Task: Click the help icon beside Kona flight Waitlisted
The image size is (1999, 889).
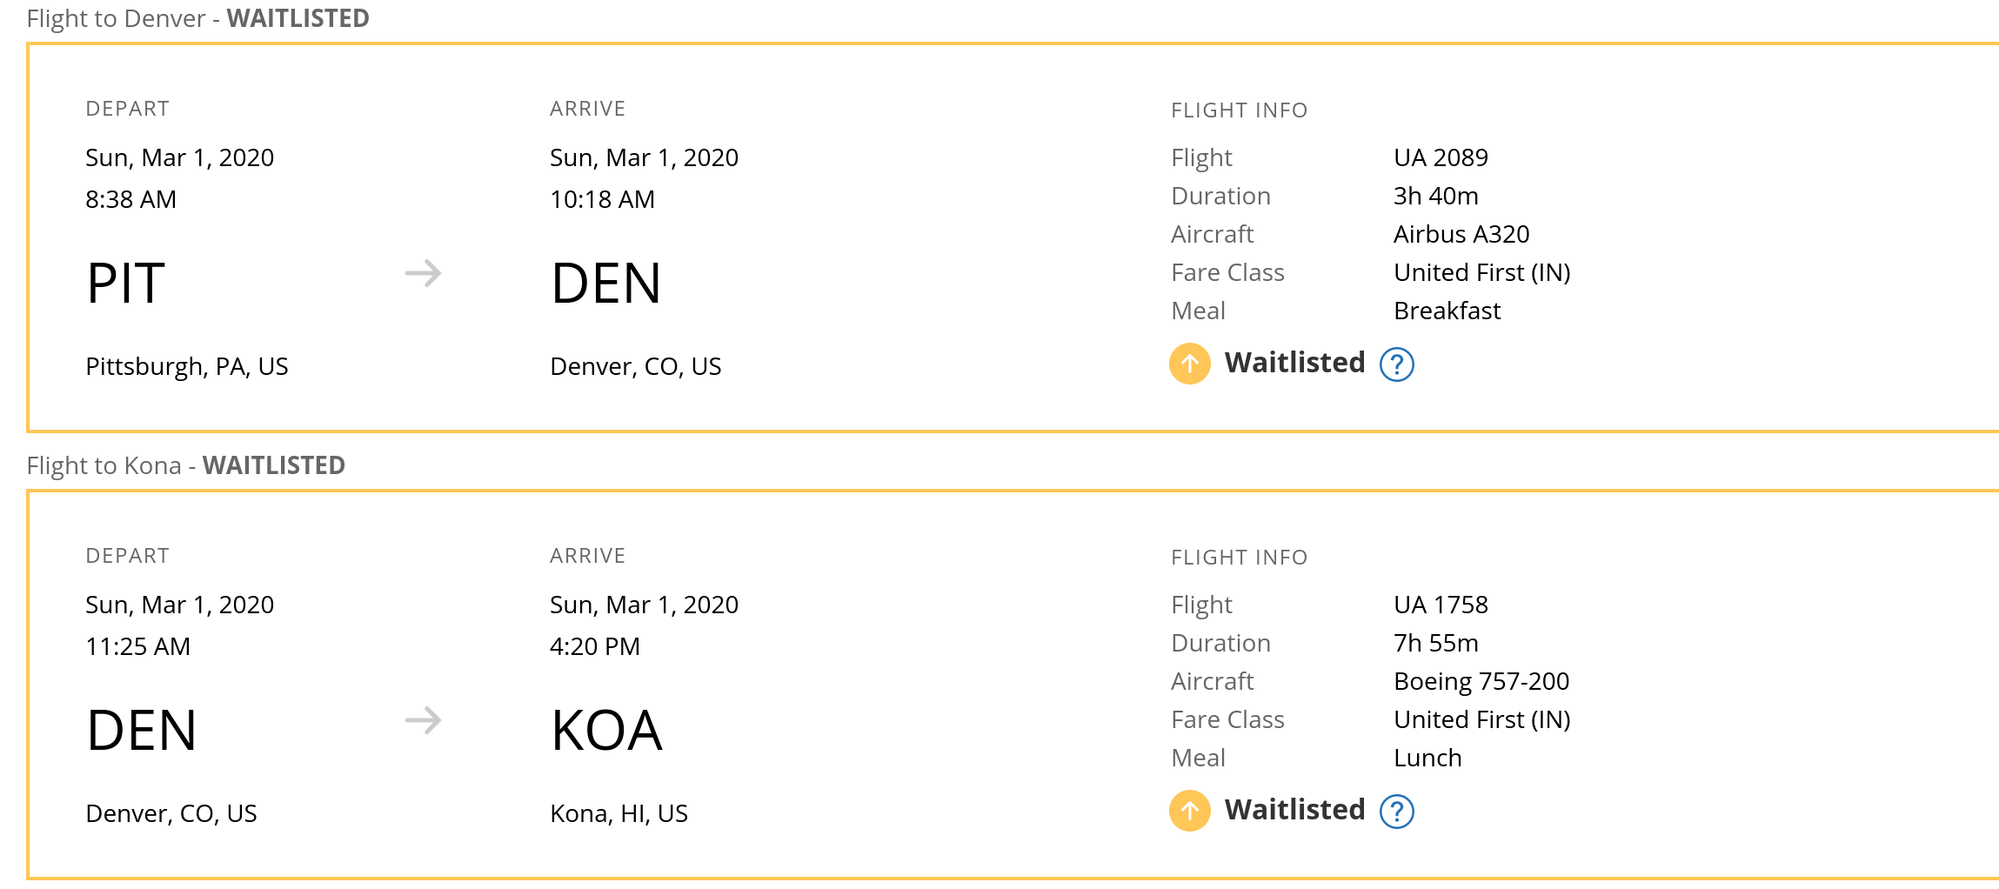Action: (x=1396, y=812)
